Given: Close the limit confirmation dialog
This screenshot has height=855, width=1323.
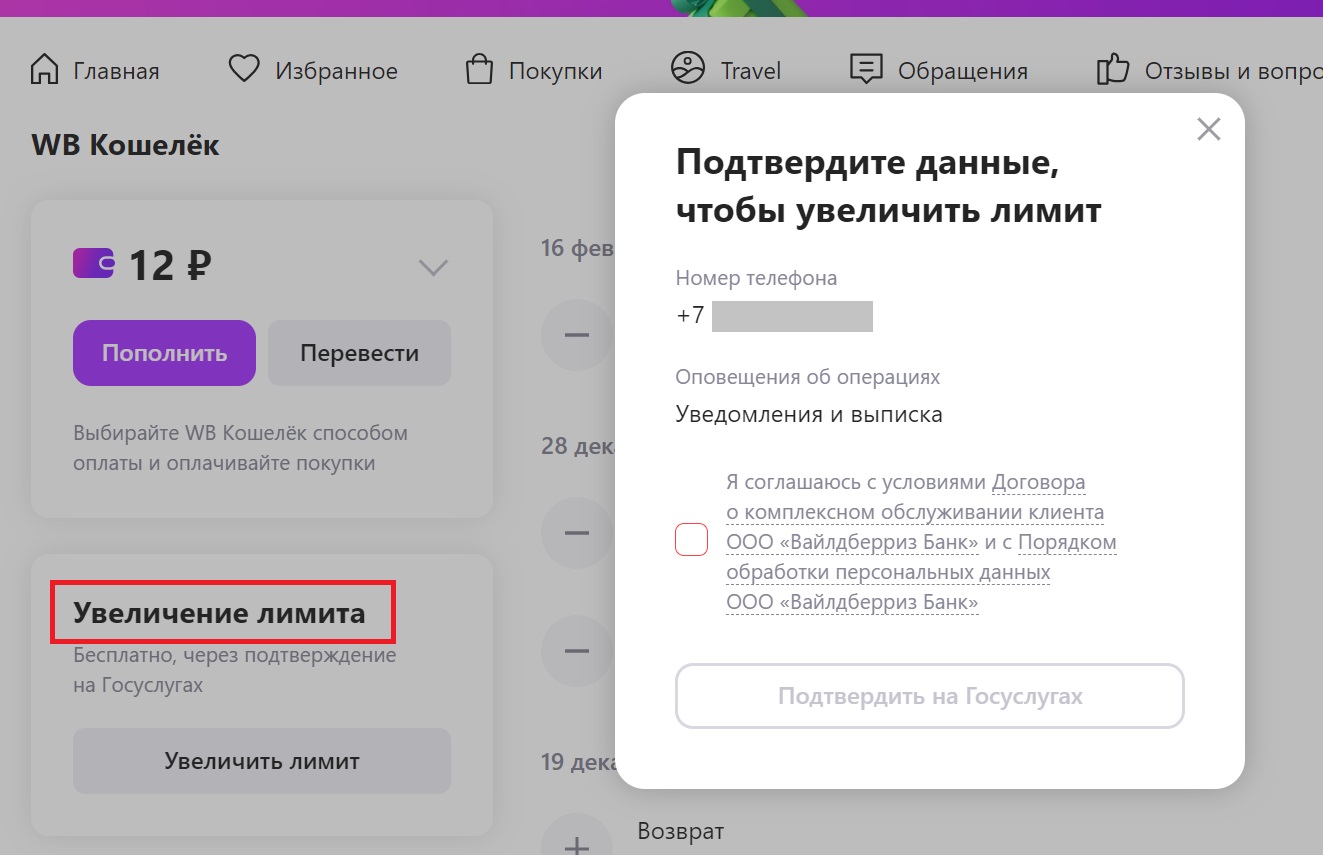Looking at the screenshot, I should 1208,129.
